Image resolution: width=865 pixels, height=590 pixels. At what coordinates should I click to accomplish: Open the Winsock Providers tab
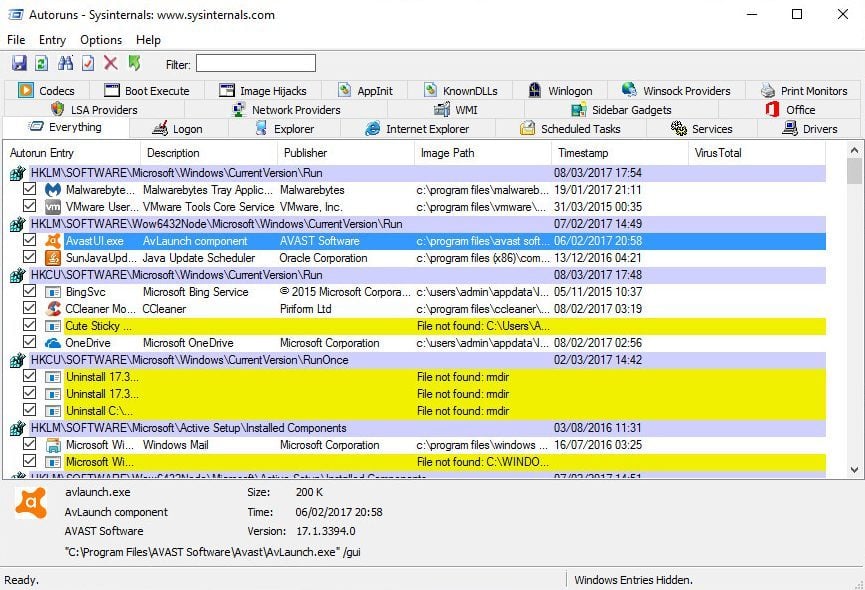click(676, 91)
